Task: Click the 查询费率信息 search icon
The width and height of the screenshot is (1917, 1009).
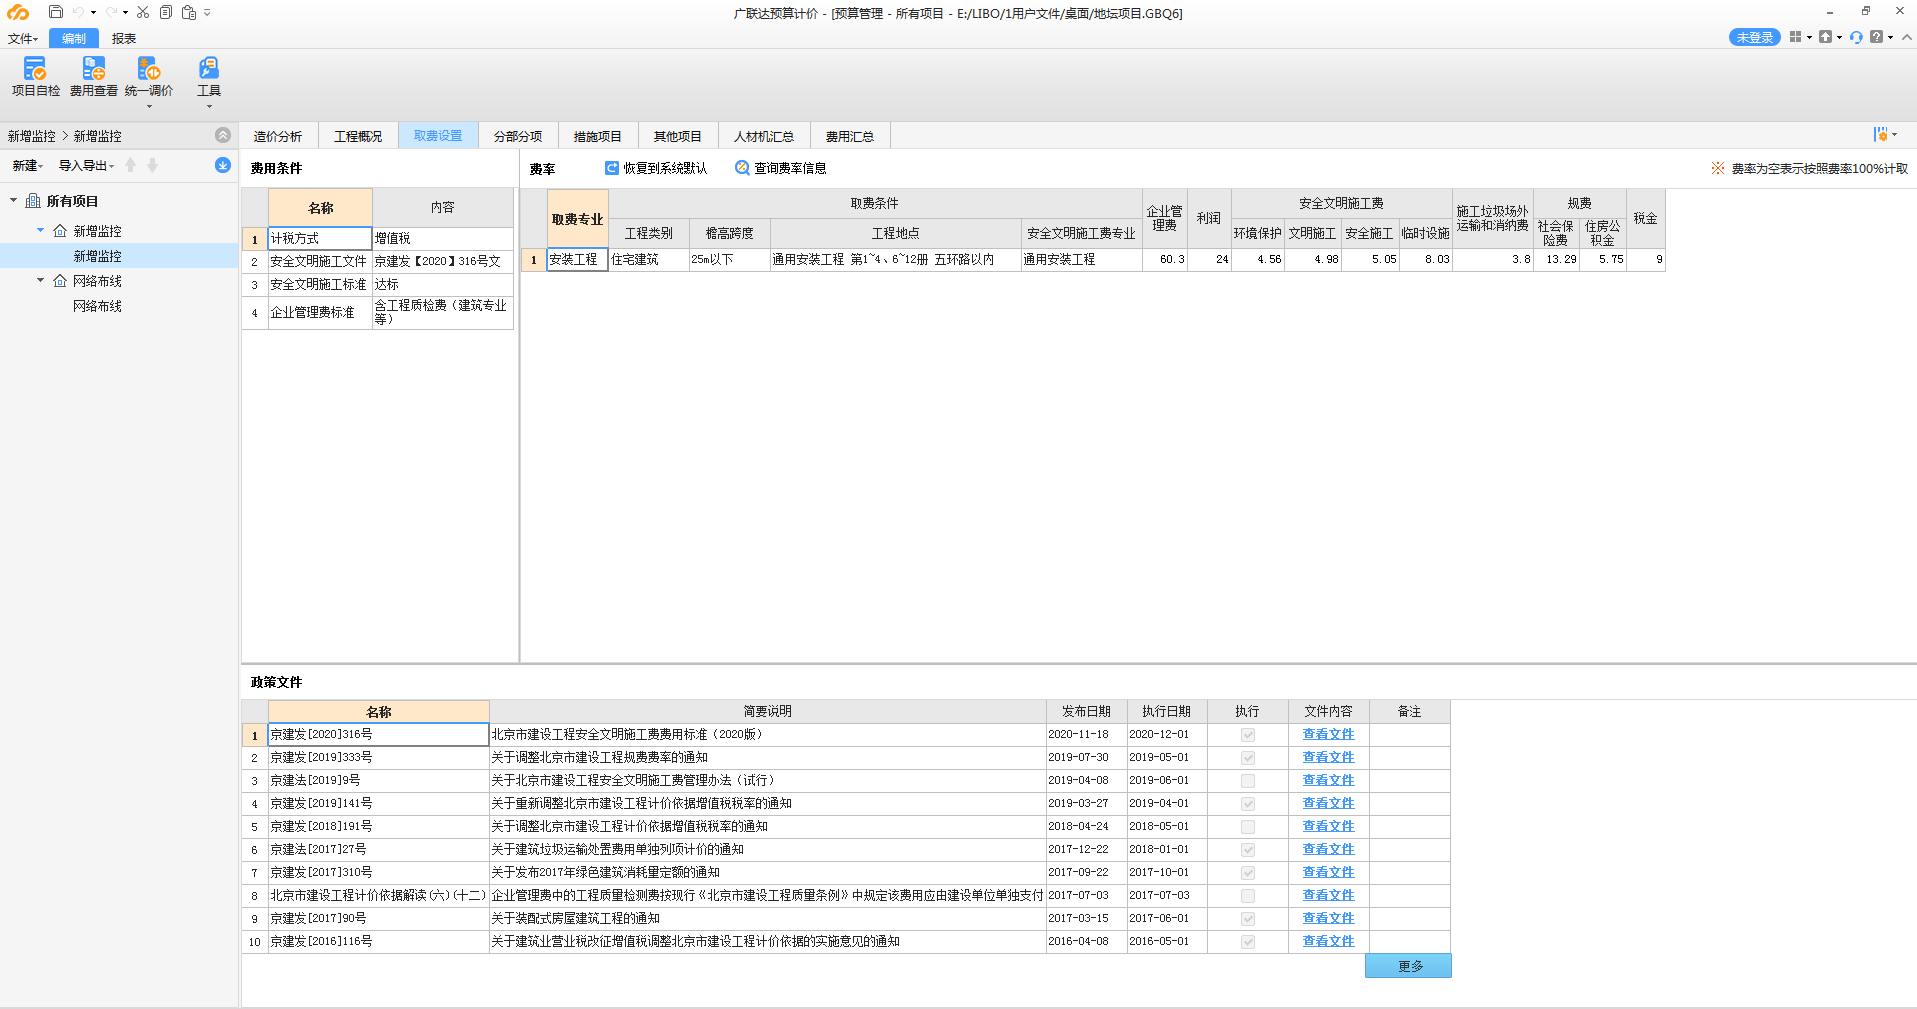Action: click(x=742, y=168)
